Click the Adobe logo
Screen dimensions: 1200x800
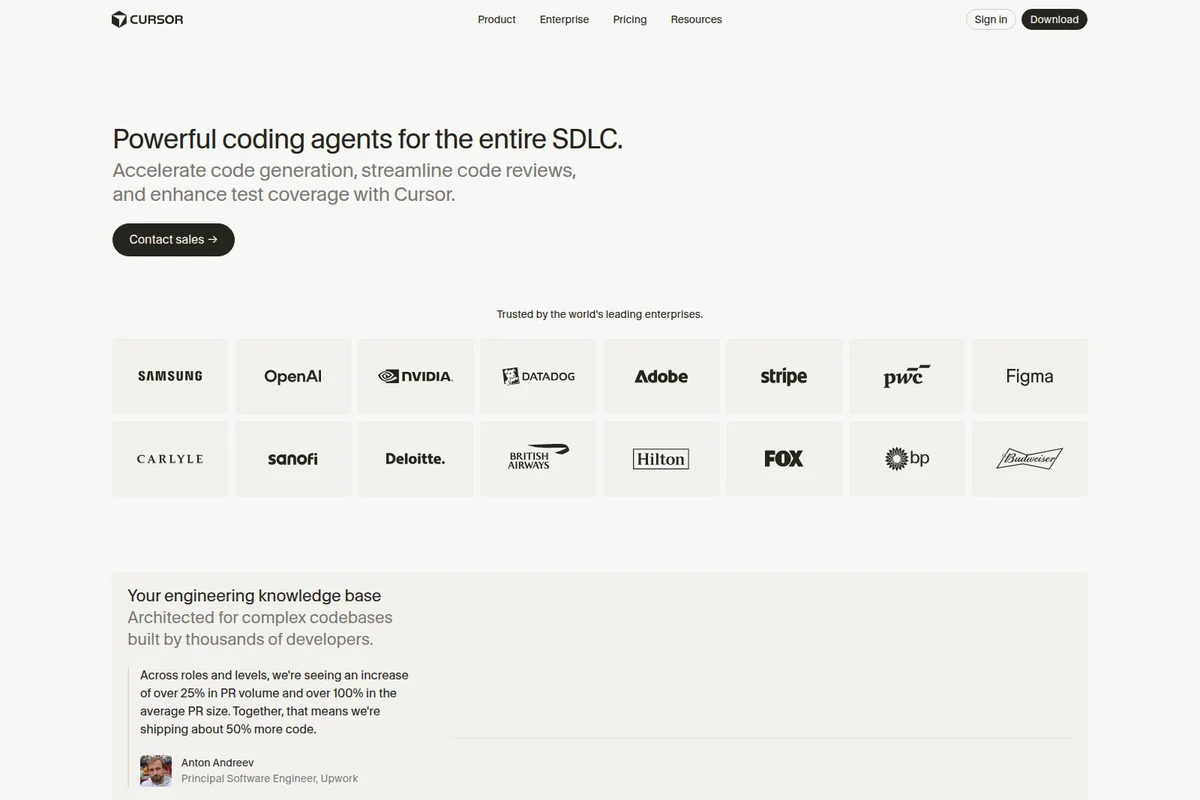[661, 376]
